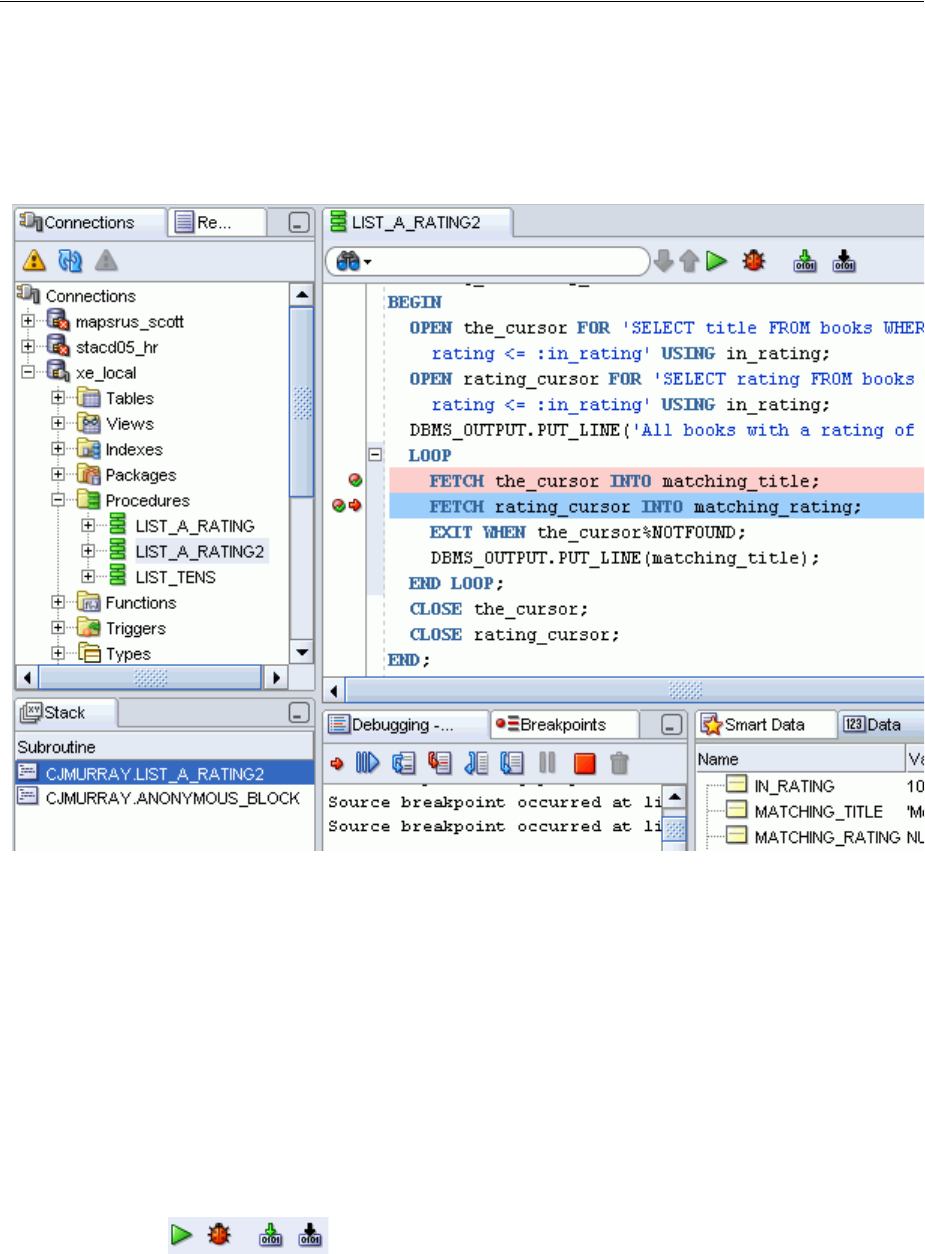Open the Smart Data tab
This screenshot has width=925, height=1254.
(x=765, y=724)
